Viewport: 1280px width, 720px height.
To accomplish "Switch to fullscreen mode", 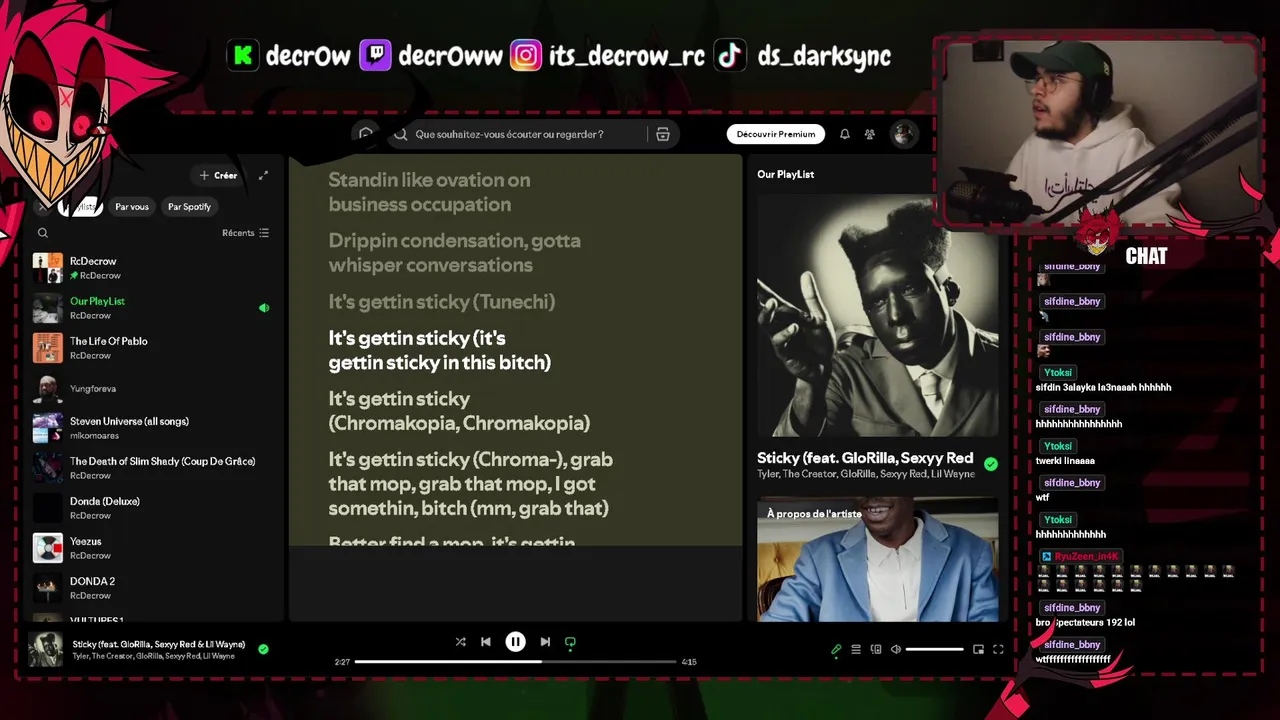I will tap(998, 649).
